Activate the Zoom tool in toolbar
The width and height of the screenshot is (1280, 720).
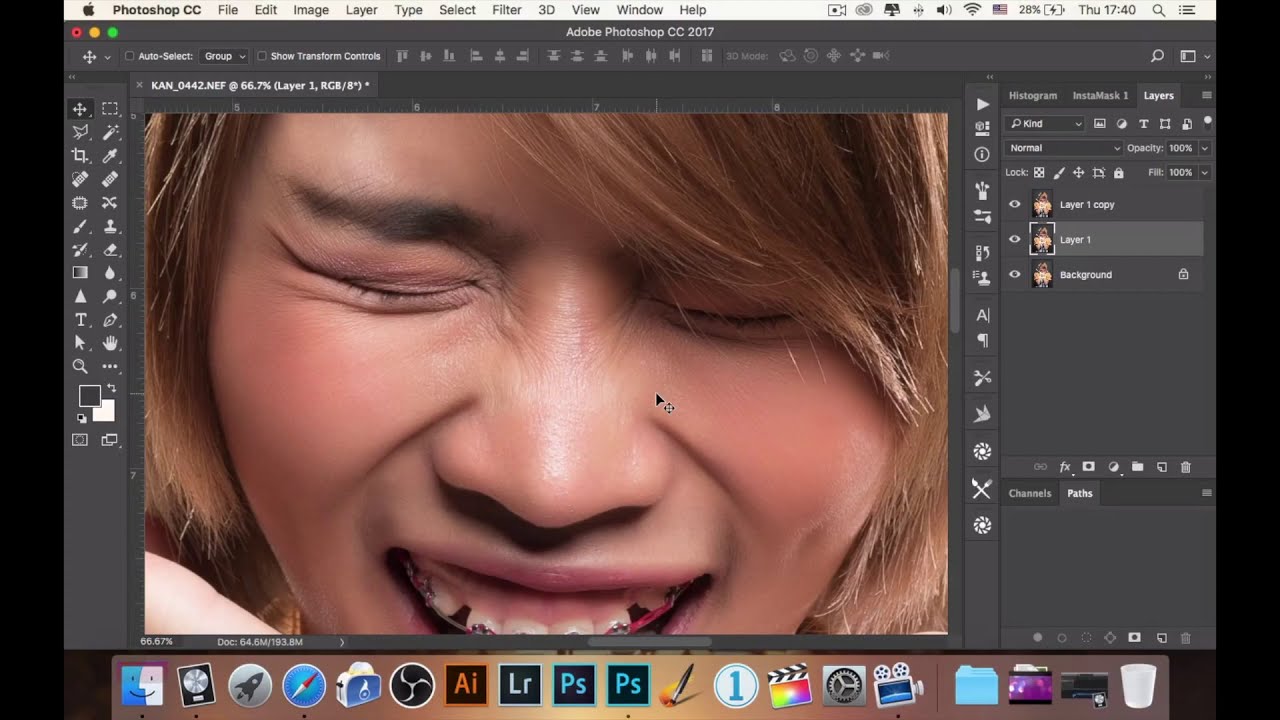[x=80, y=367]
